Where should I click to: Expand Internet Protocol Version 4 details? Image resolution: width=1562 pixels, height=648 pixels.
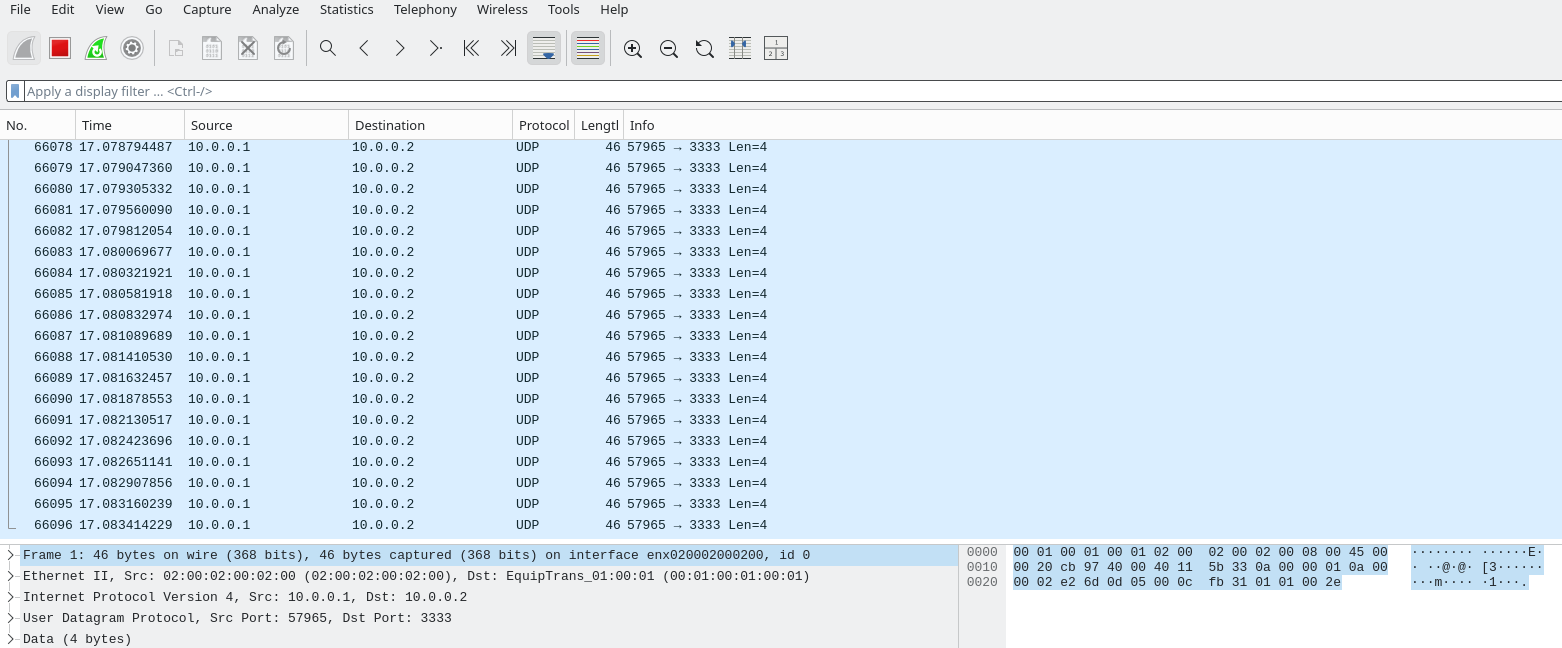[11, 597]
